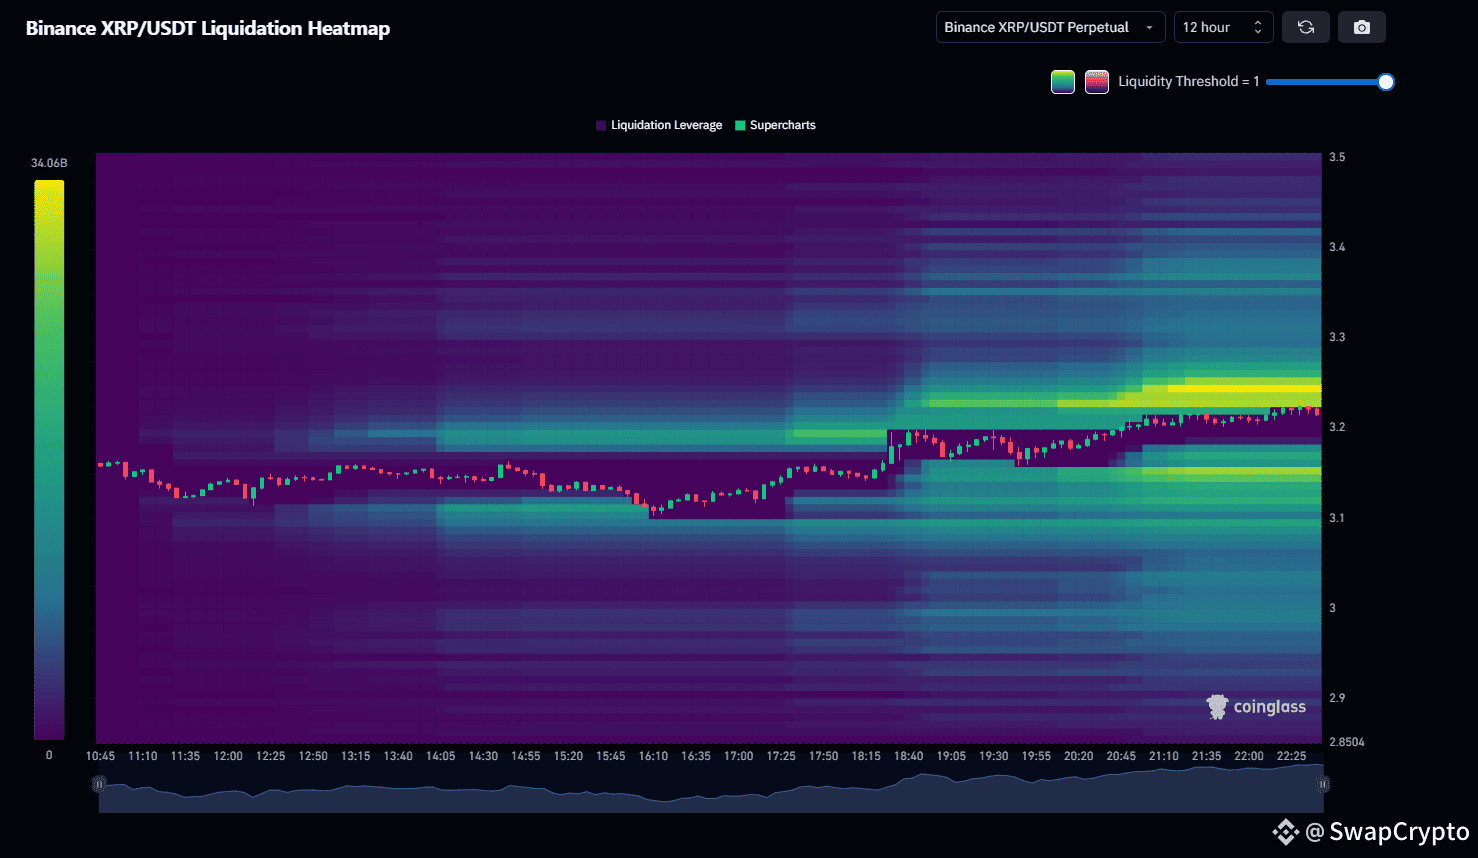
Task: Click the 3.2 price axis label
Action: click(1337, 427)
